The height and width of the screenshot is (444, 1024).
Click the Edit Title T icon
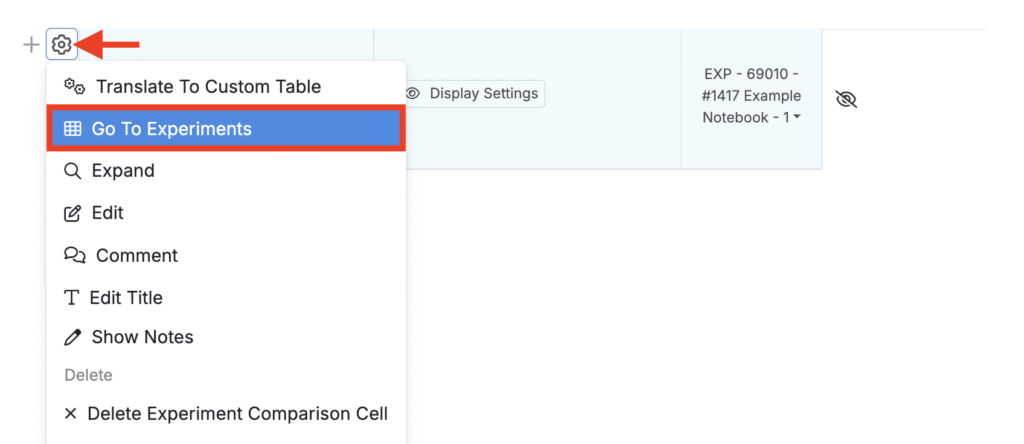(71, 298)
